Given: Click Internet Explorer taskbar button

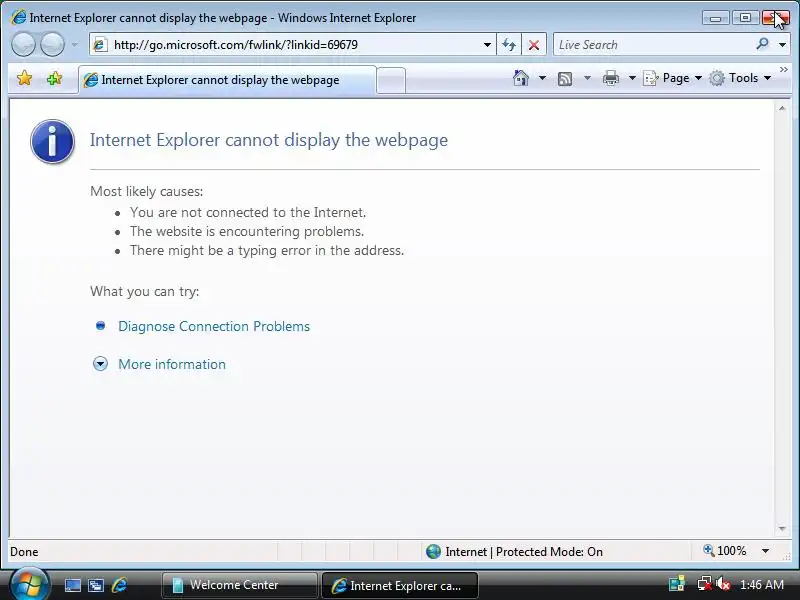Looking at the screenshot, I should [x=400, y=585].
